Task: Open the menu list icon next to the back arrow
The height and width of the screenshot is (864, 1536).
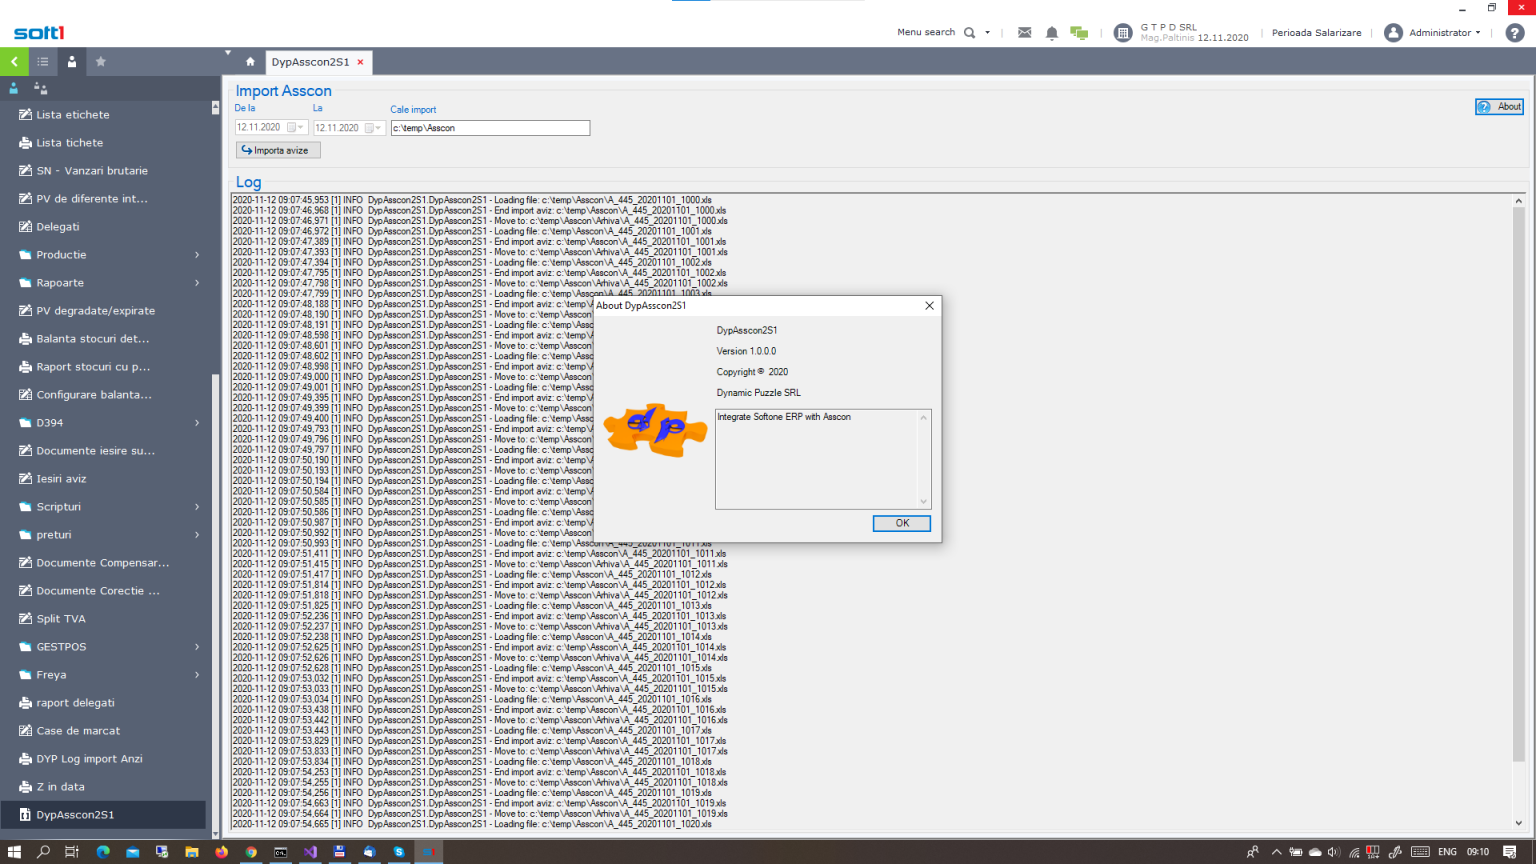Action: (x=42, y=61)
